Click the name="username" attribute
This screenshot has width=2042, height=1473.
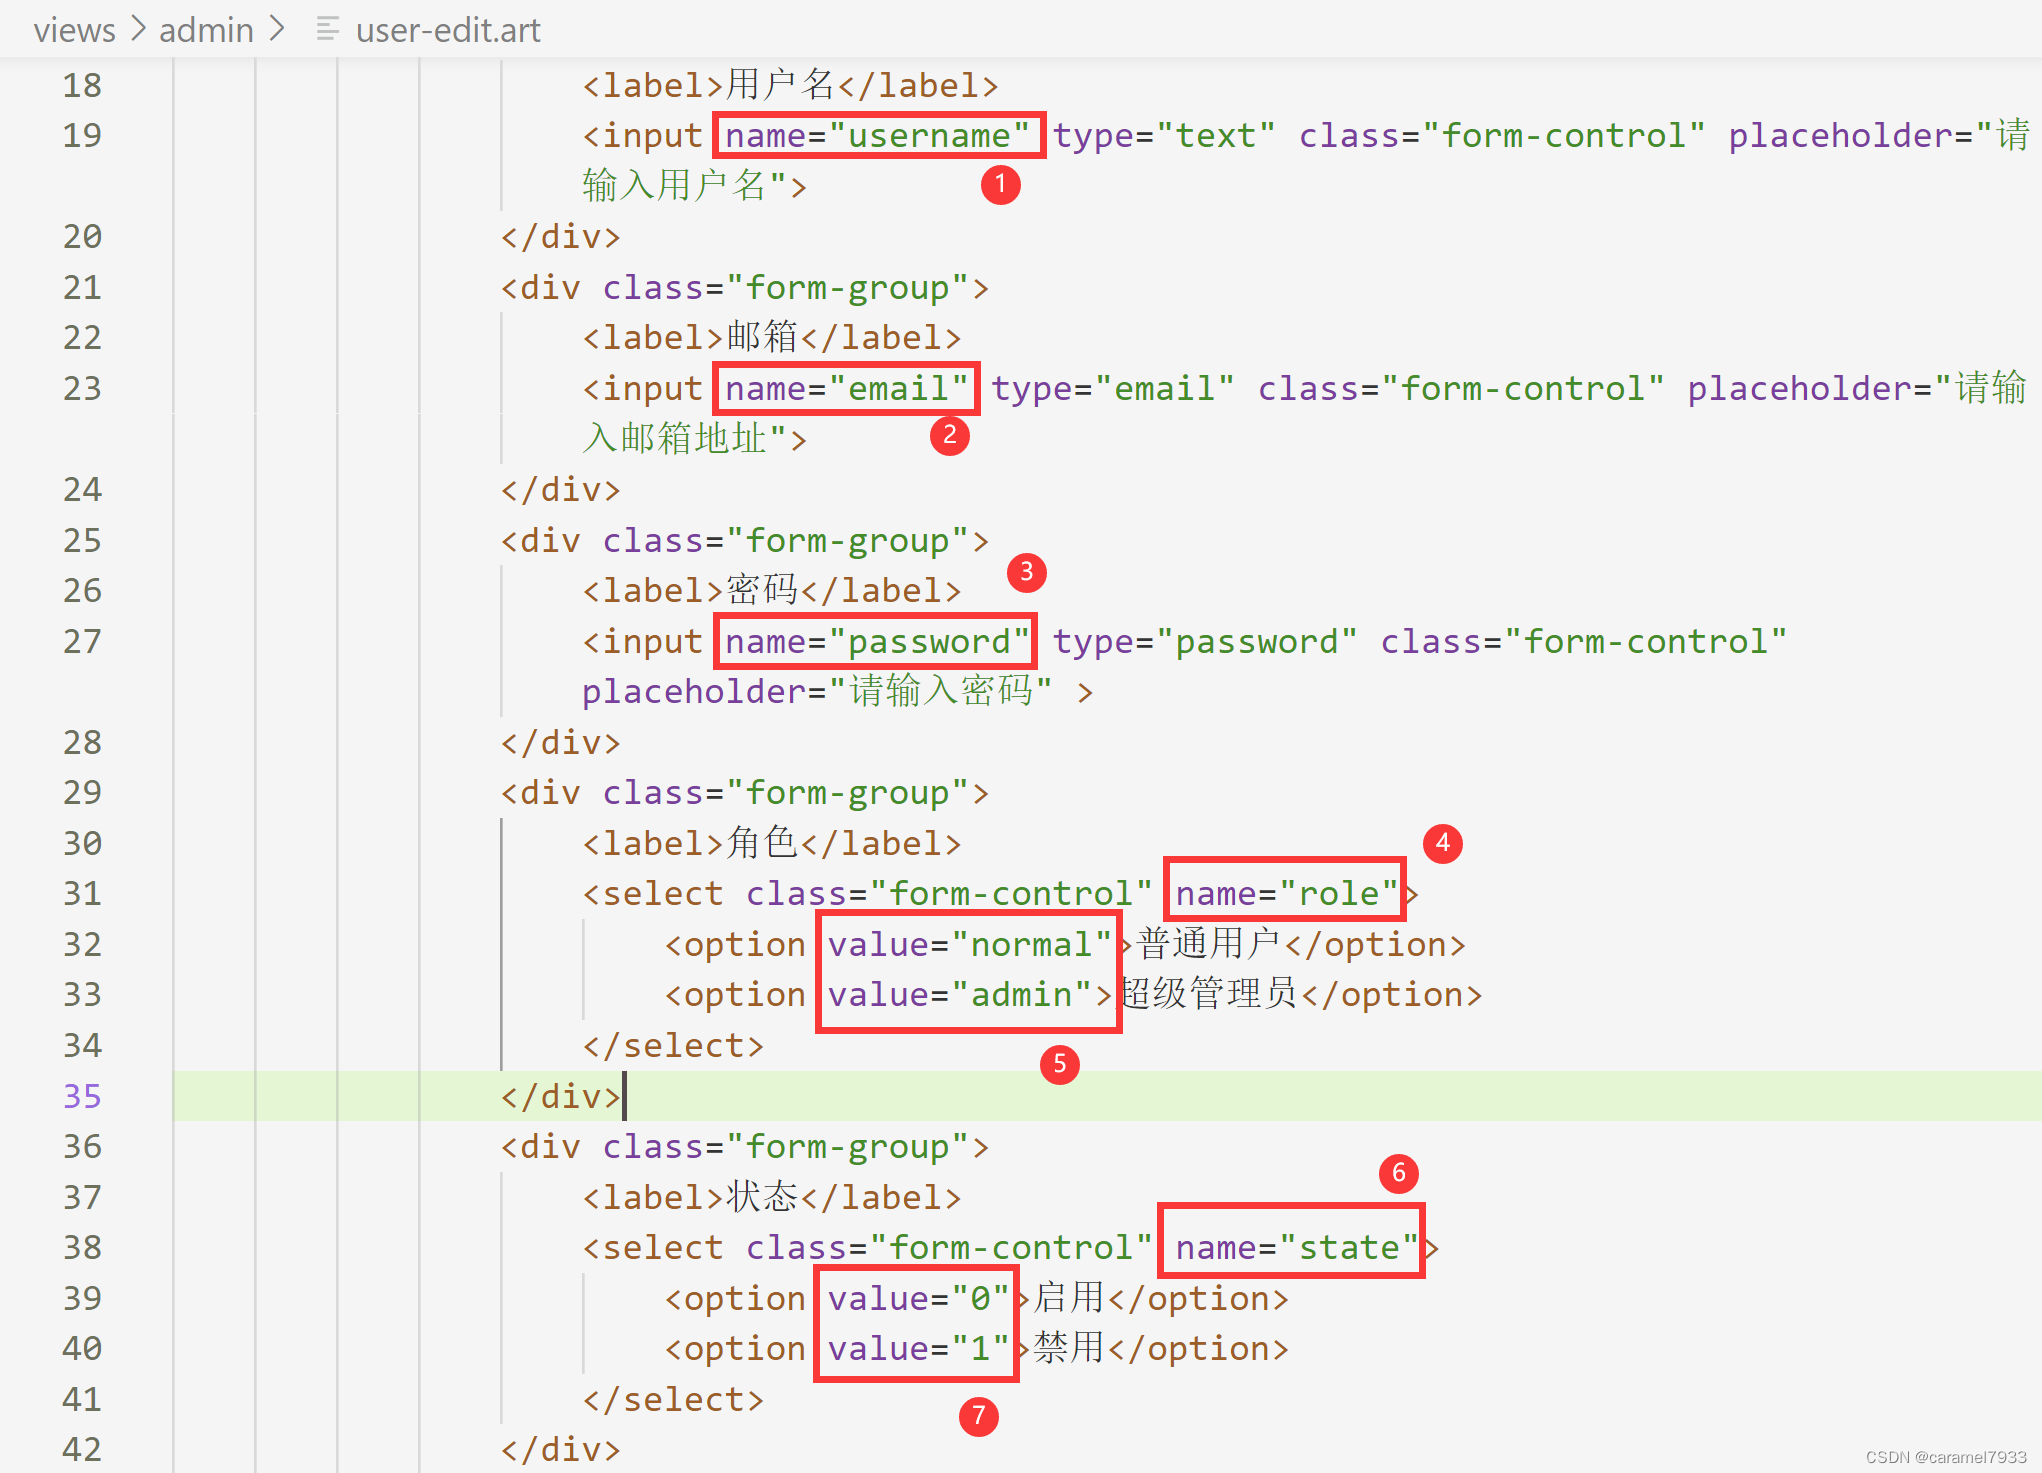click(x=878, y=136)
